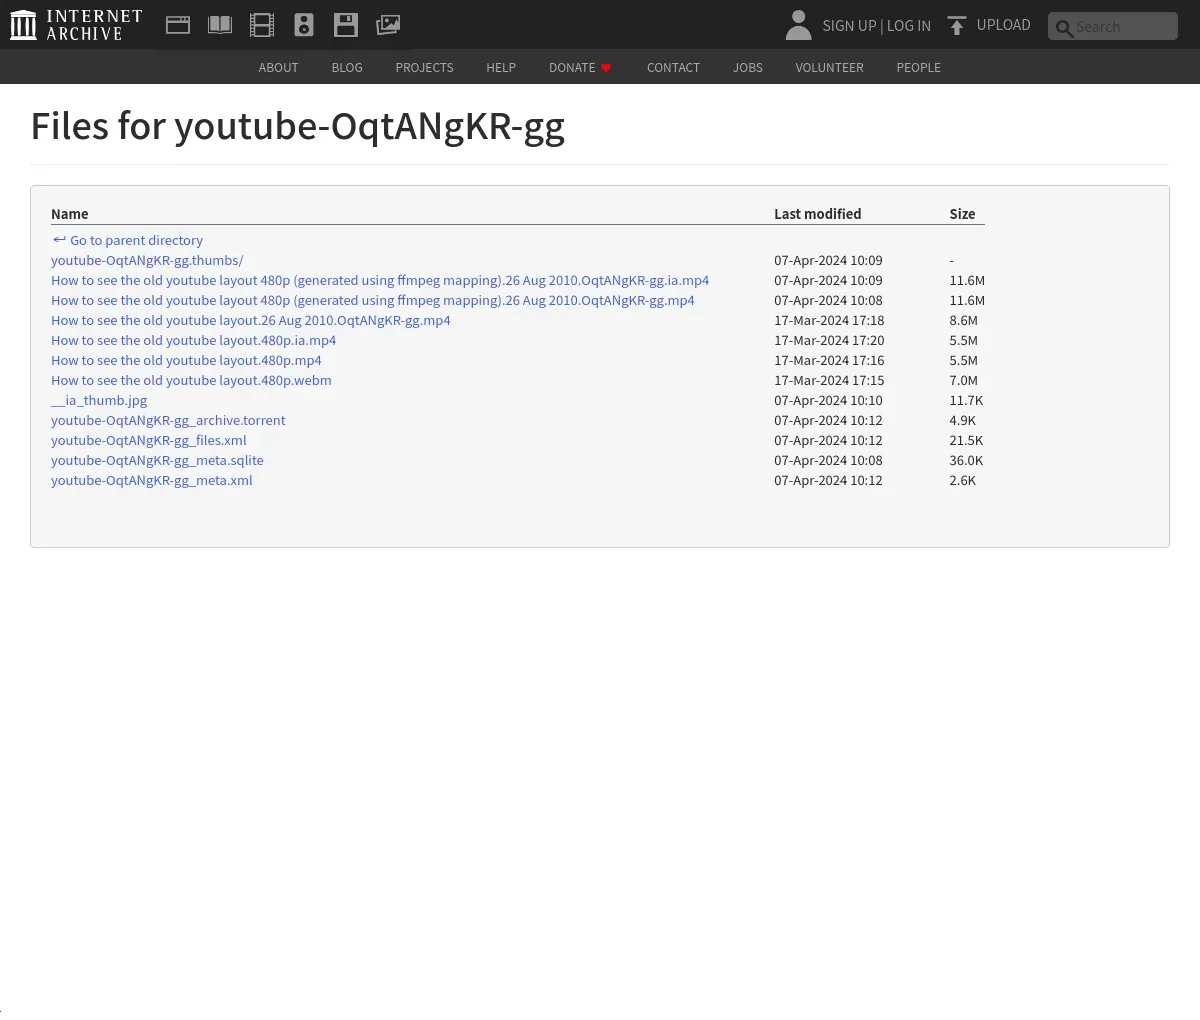This screenshot has width=1200, height=1020.
Task: Click the page title Files for youtube-OqtANgKR-gg
Action: click(x=298, y=127)
